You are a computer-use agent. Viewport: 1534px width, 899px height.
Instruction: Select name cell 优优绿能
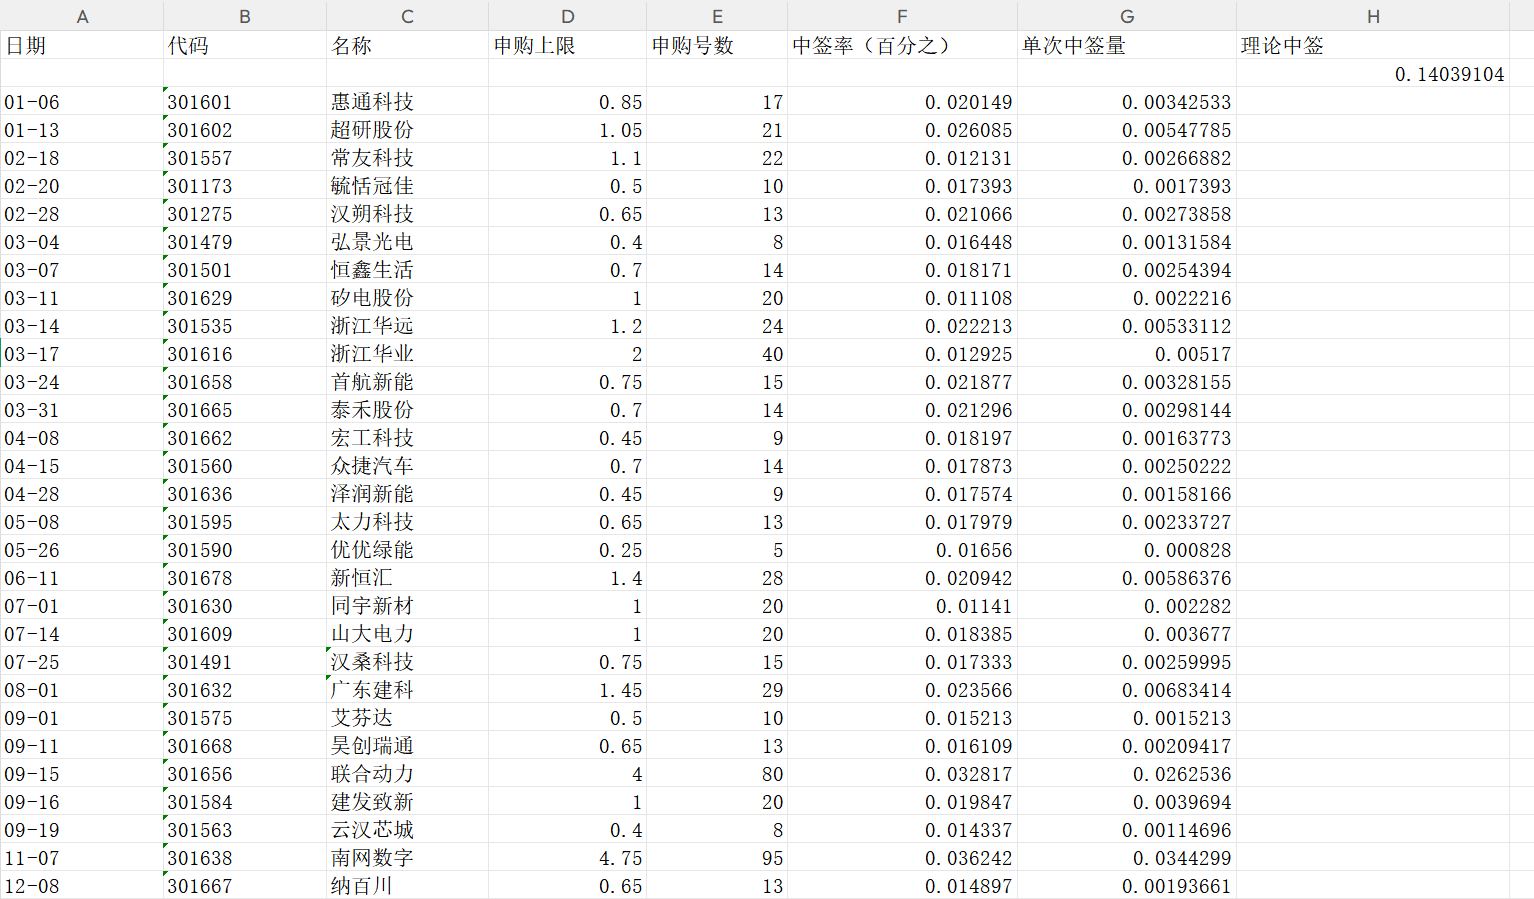(x=407, y=549)
